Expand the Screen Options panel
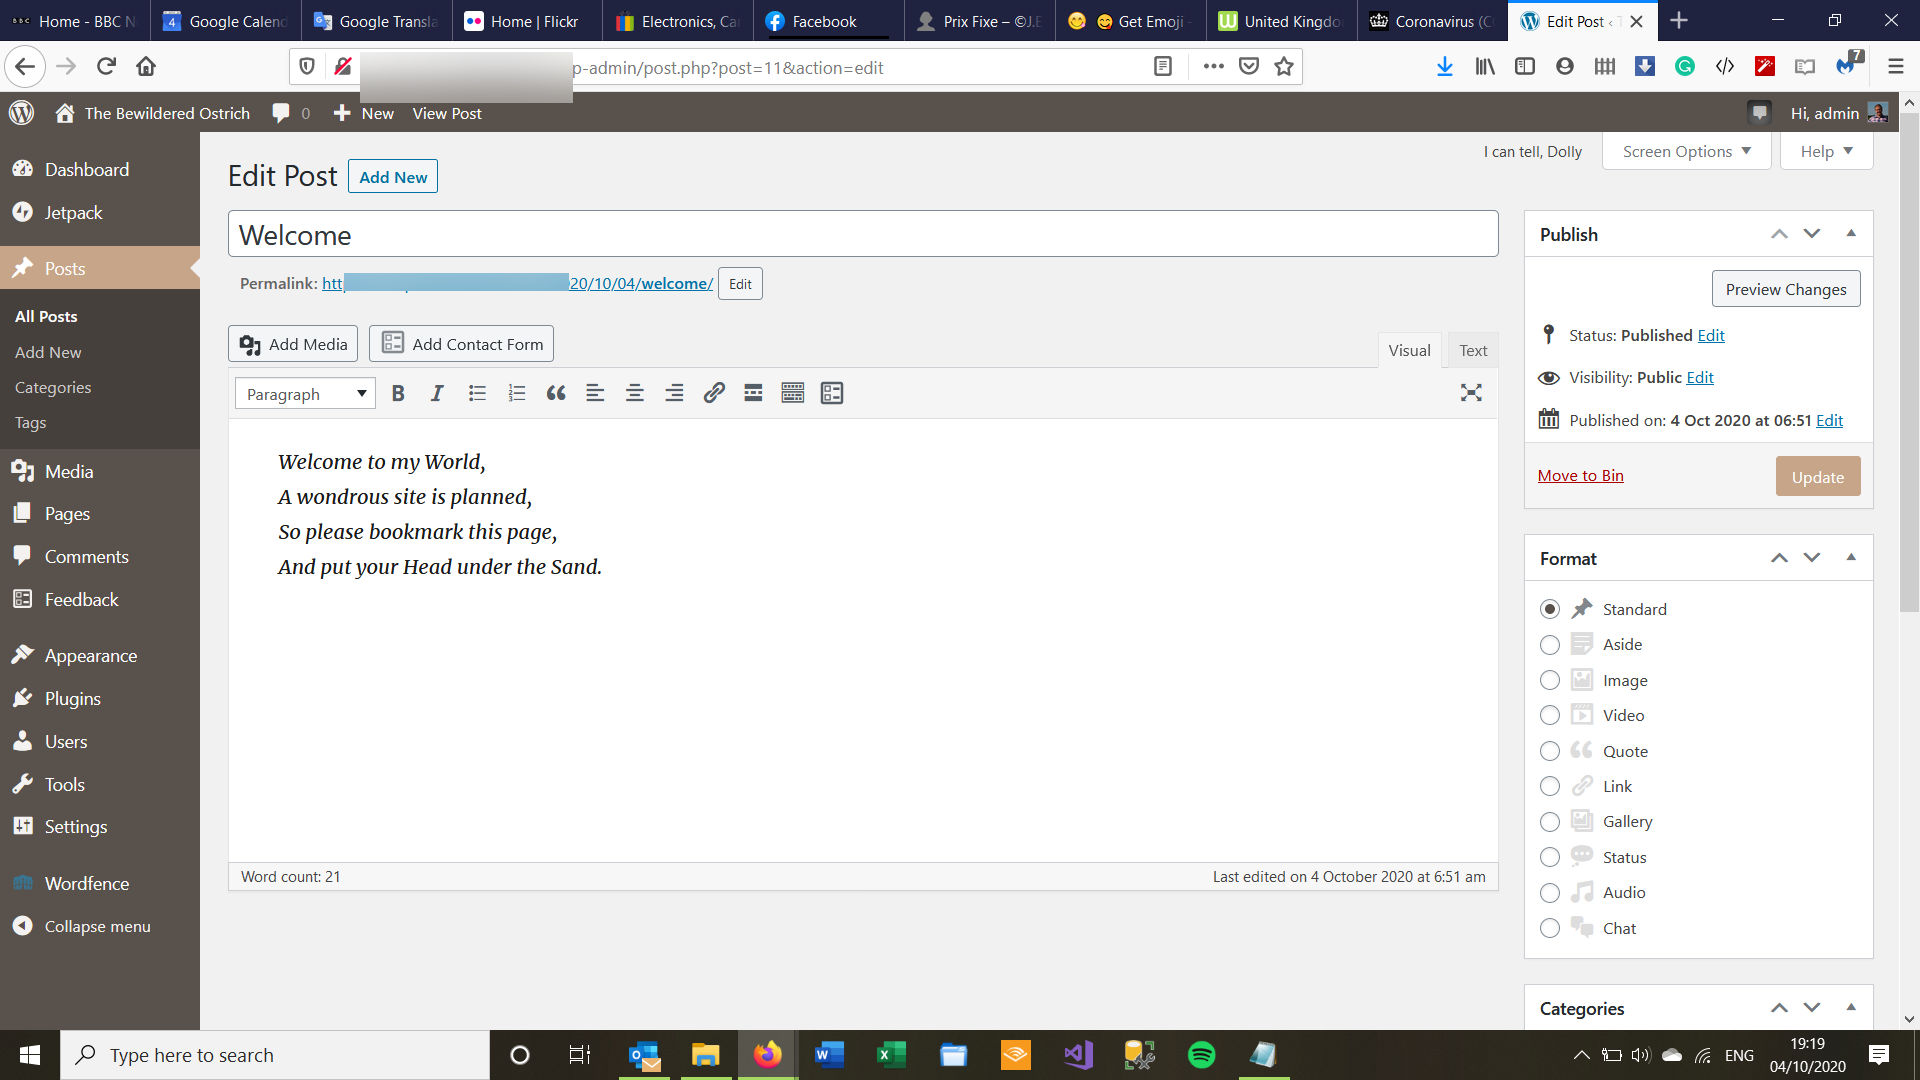The image size is (1920, 1080). pos(1686,151)
